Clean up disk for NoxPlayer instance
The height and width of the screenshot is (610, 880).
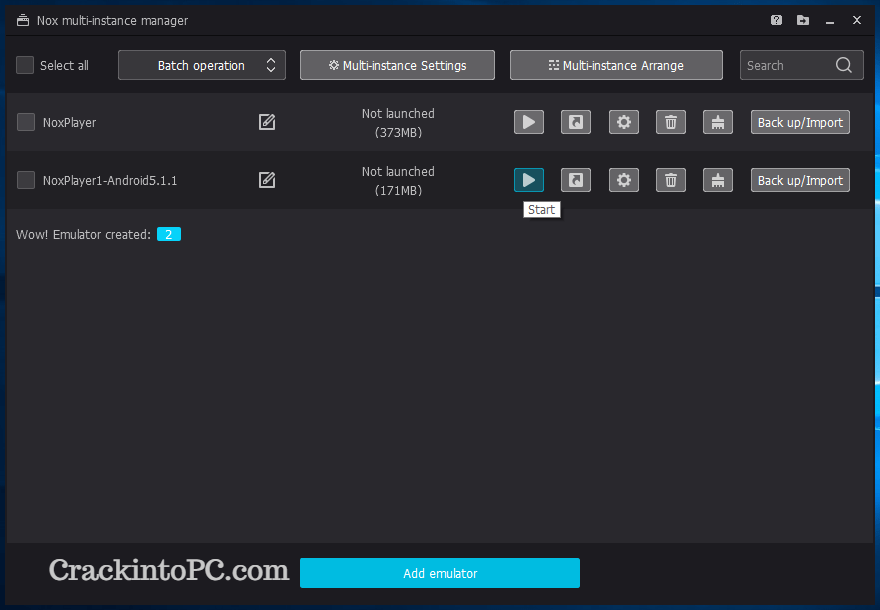tap(718, 122)
